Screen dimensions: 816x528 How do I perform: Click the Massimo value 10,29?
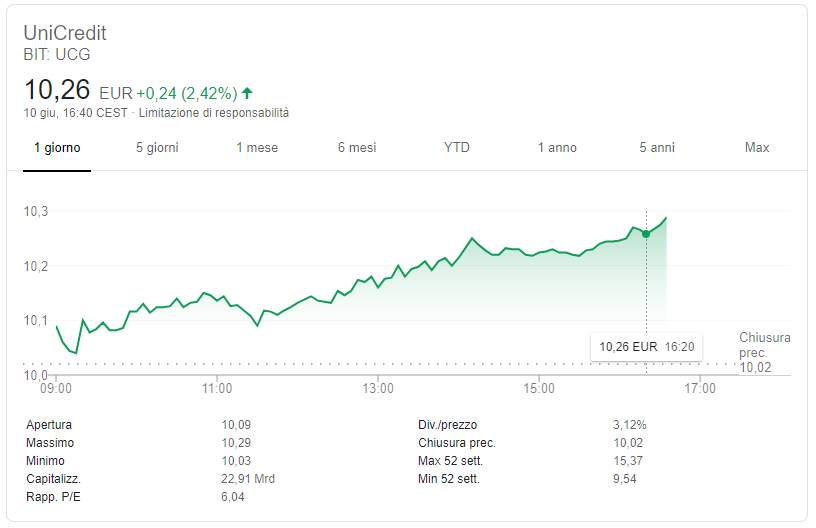[236, 443]
